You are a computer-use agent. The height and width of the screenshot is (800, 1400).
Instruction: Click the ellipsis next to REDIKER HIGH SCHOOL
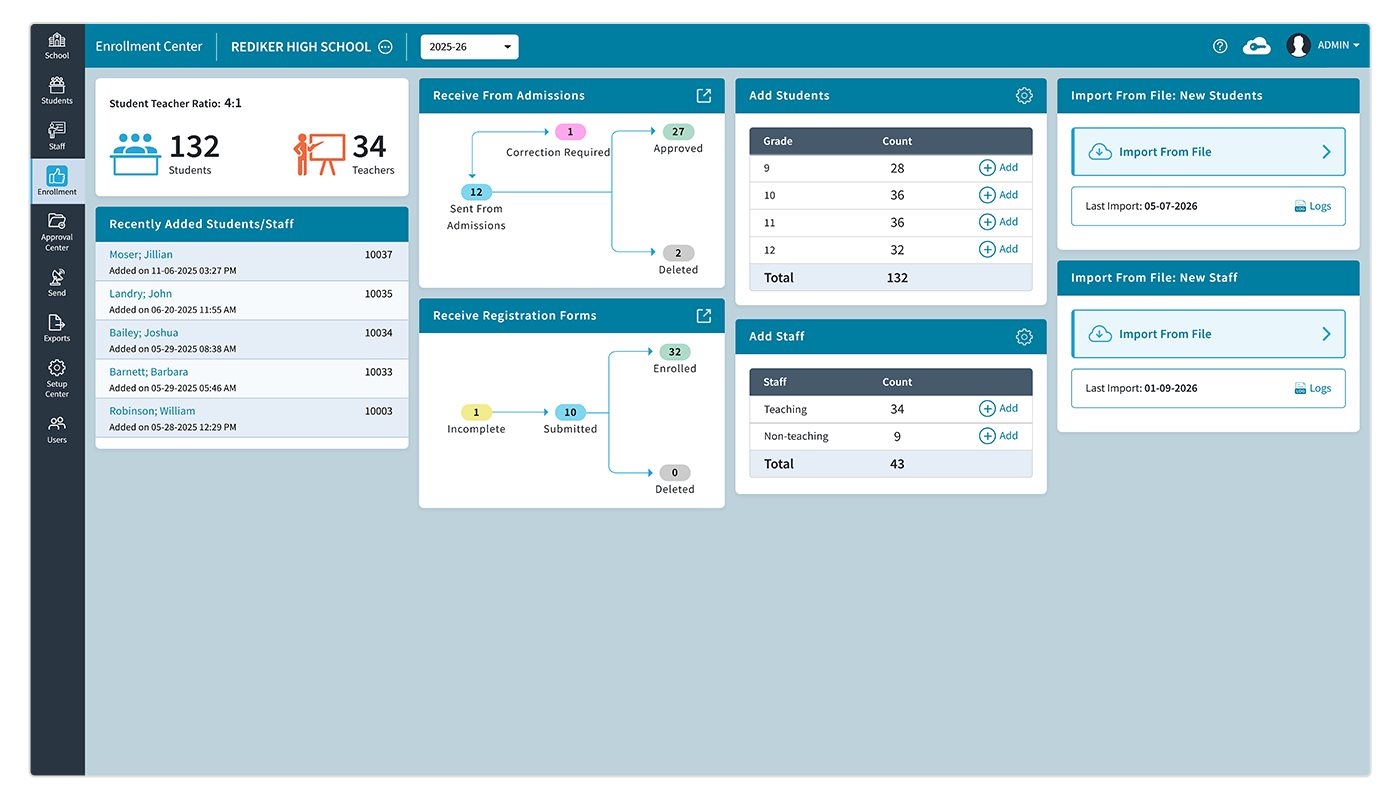pos(385,47)
